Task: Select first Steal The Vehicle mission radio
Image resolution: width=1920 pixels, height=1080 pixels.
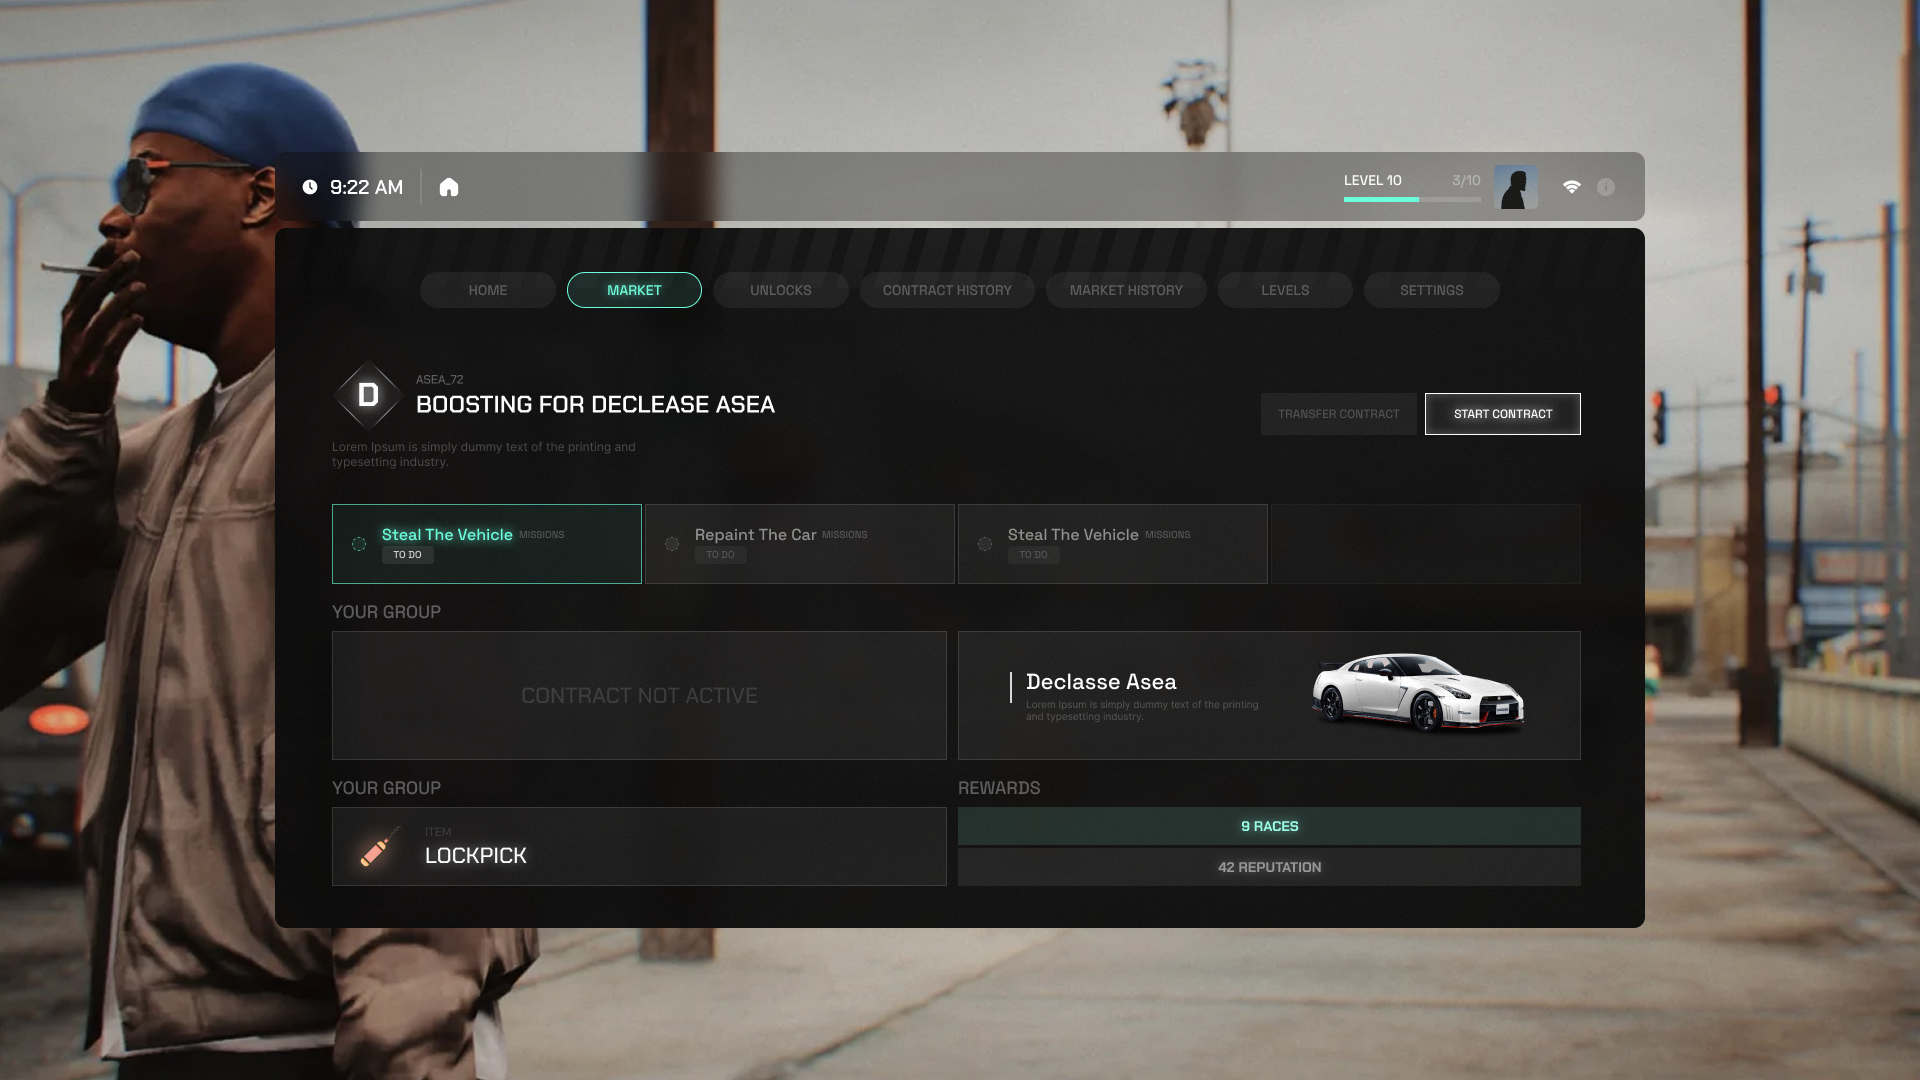Action: coord(359,544)
